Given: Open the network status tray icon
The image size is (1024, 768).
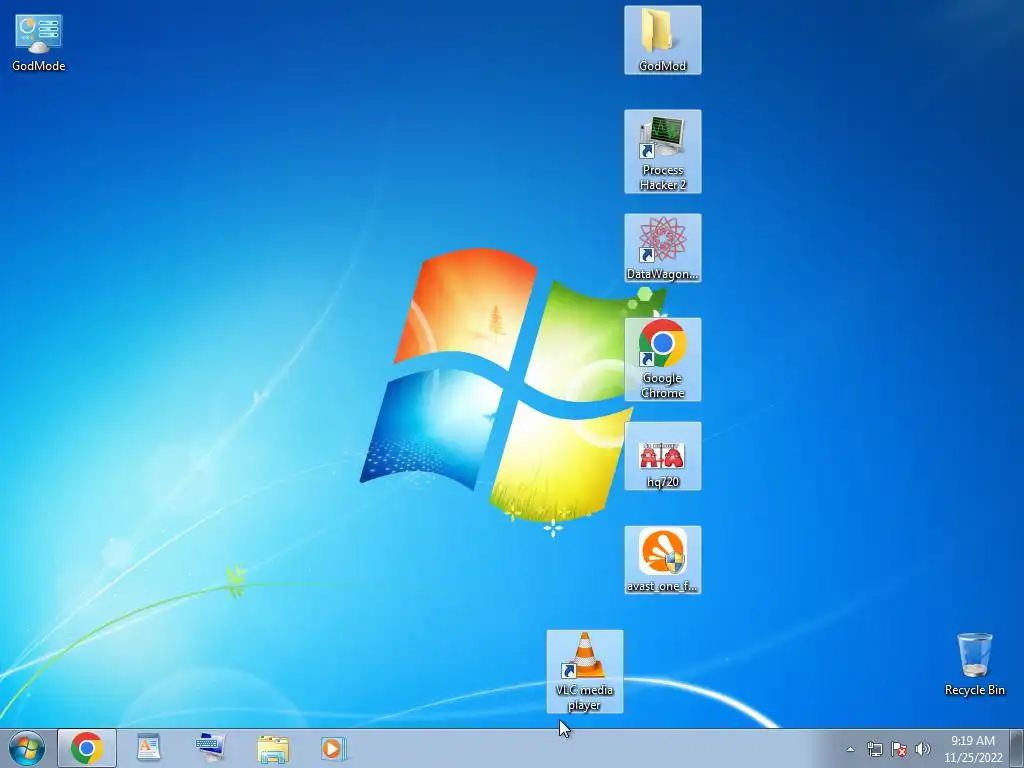Looking at the screenshot, I should point(874,749).
